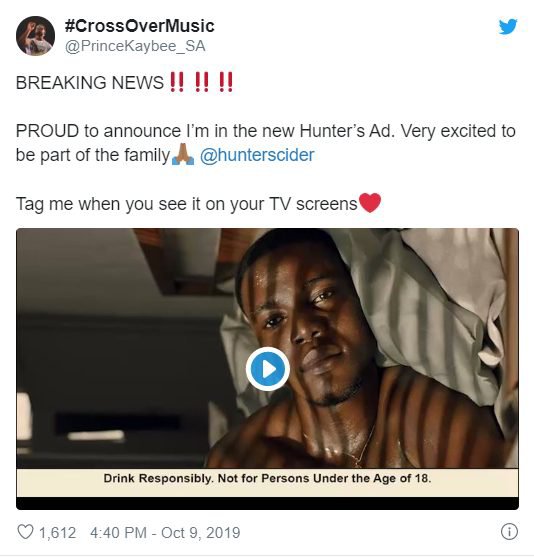
Task: Click the black bar under the video
Action: 267,503
